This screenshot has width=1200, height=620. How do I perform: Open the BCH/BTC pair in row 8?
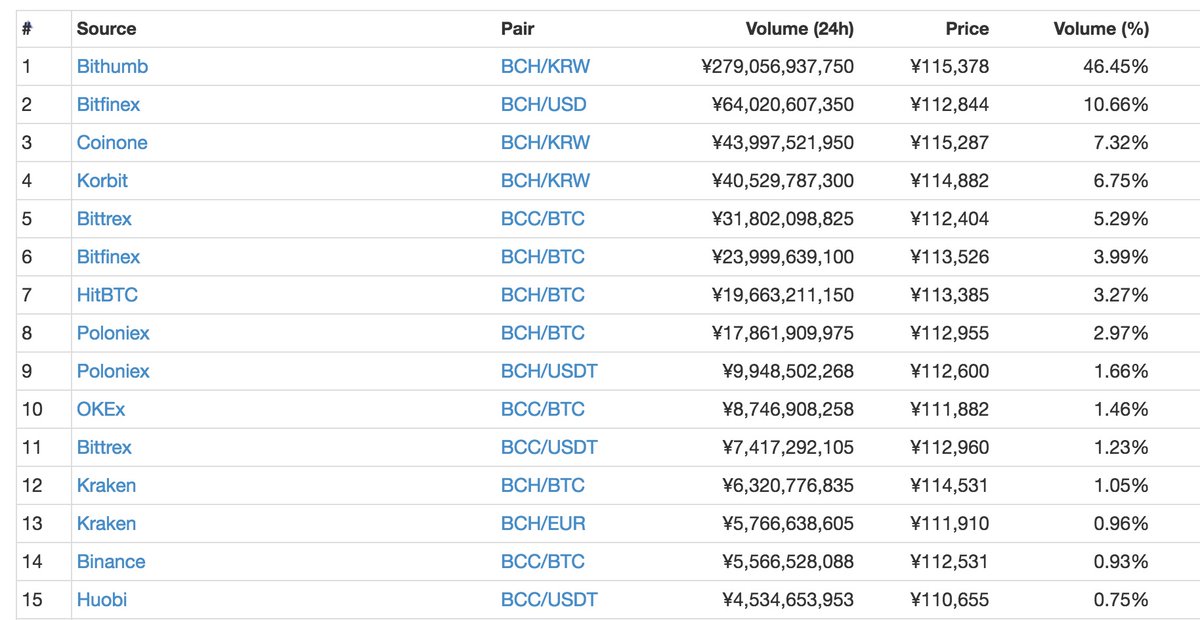coord(543,333)
